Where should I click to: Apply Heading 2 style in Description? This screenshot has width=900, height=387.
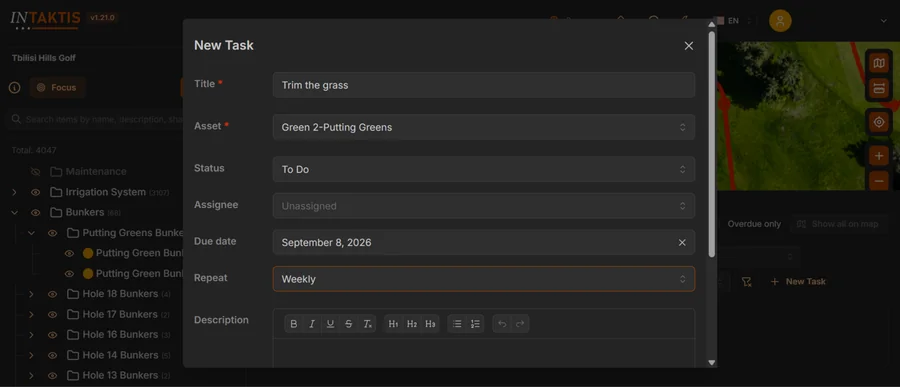click(412, 324)
